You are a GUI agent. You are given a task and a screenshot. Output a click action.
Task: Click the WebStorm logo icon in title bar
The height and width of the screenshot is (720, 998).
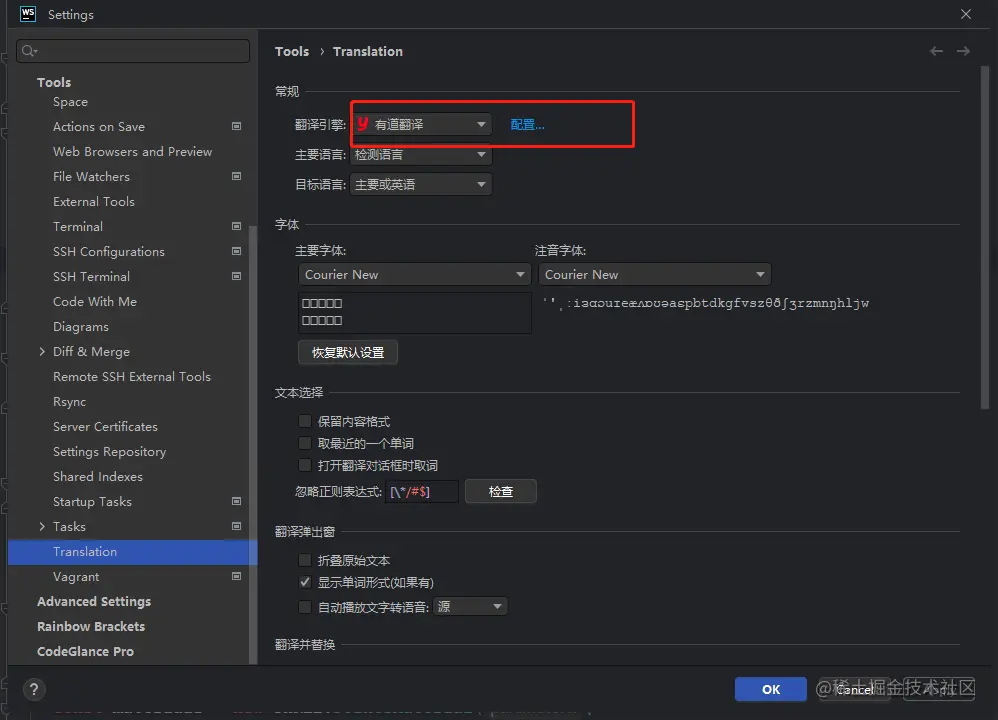point(28,14)
